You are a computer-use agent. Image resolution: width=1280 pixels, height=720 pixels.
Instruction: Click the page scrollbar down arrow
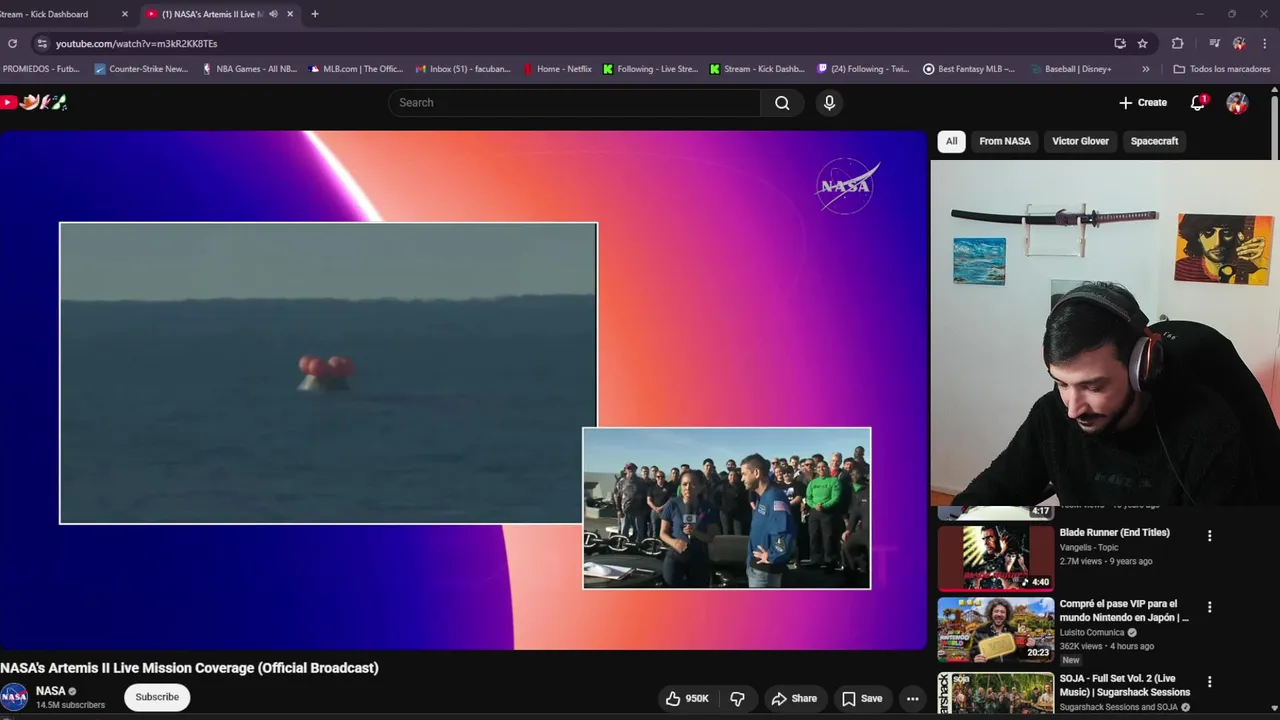[1274, 710]
